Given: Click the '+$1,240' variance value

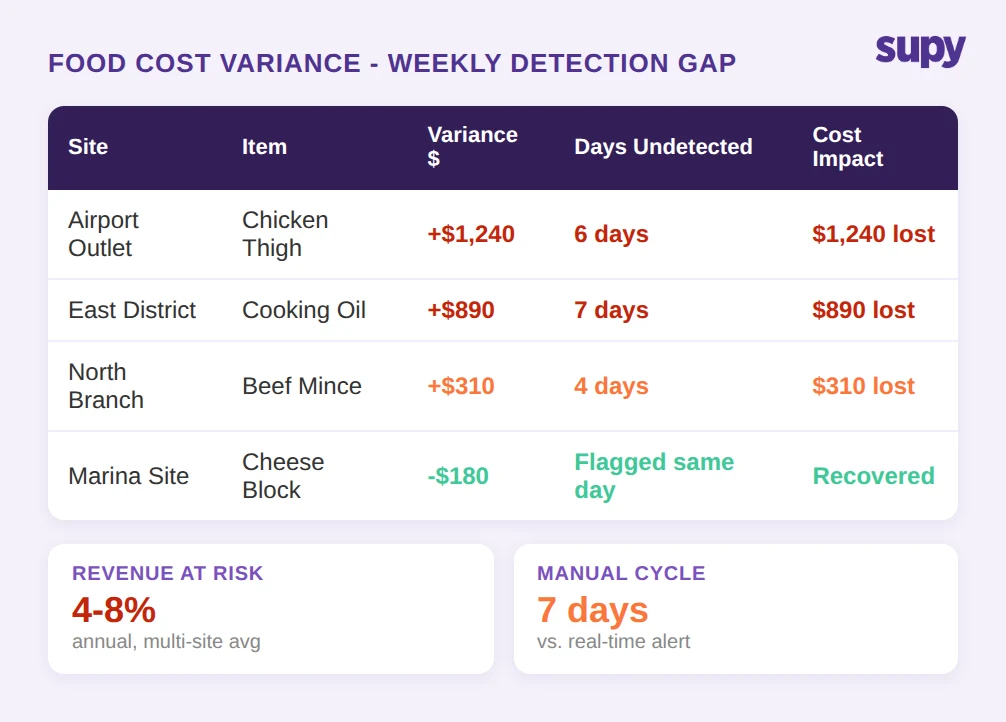Looking at the screenshot, I should tap(471, 234).
